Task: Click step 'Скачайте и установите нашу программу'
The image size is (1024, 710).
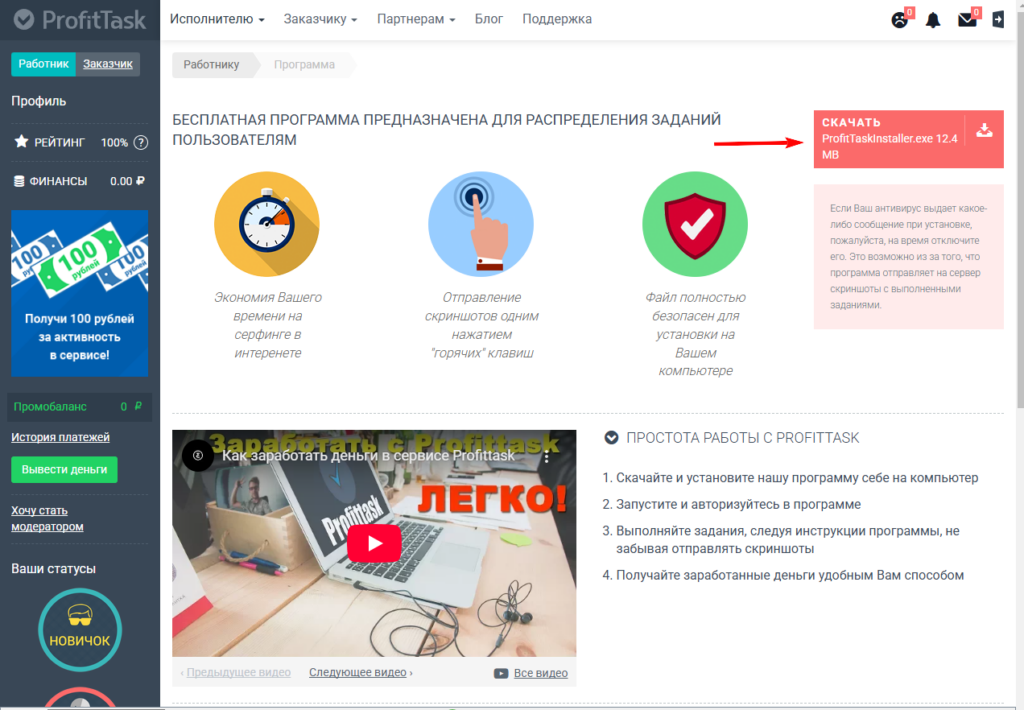Action: pyautogui.click(x=797, y=478)
